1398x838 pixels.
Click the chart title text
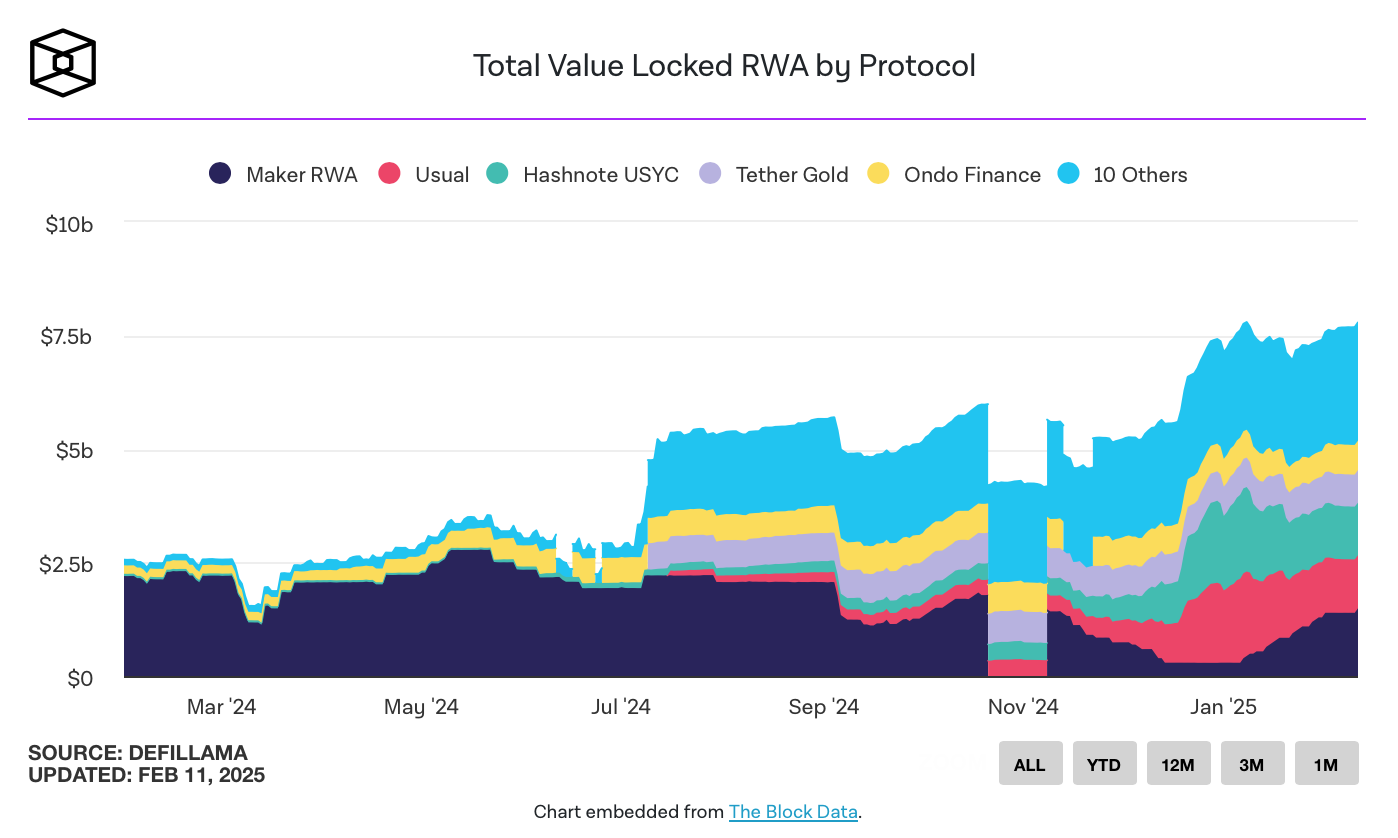[x=723, y=66]
